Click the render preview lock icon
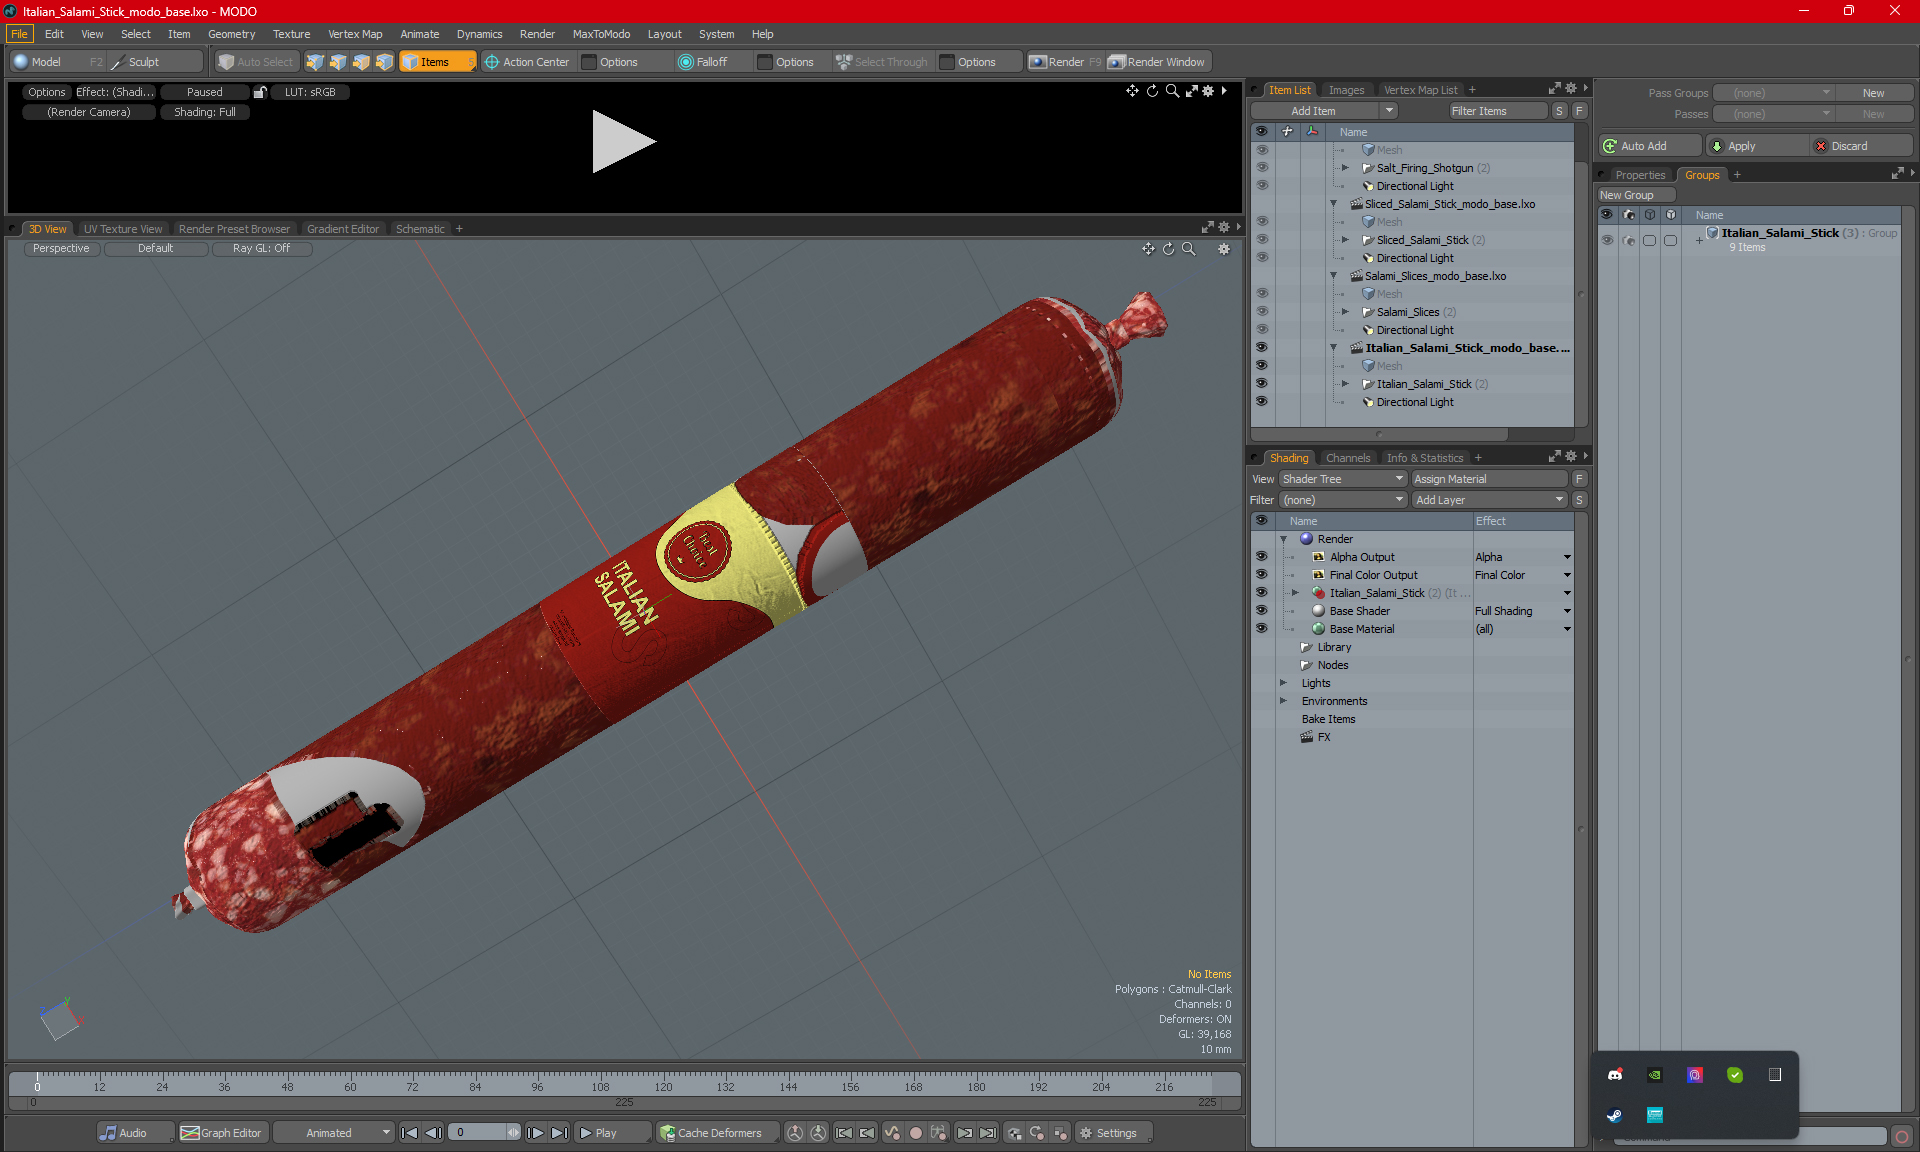 coord(260,92)
